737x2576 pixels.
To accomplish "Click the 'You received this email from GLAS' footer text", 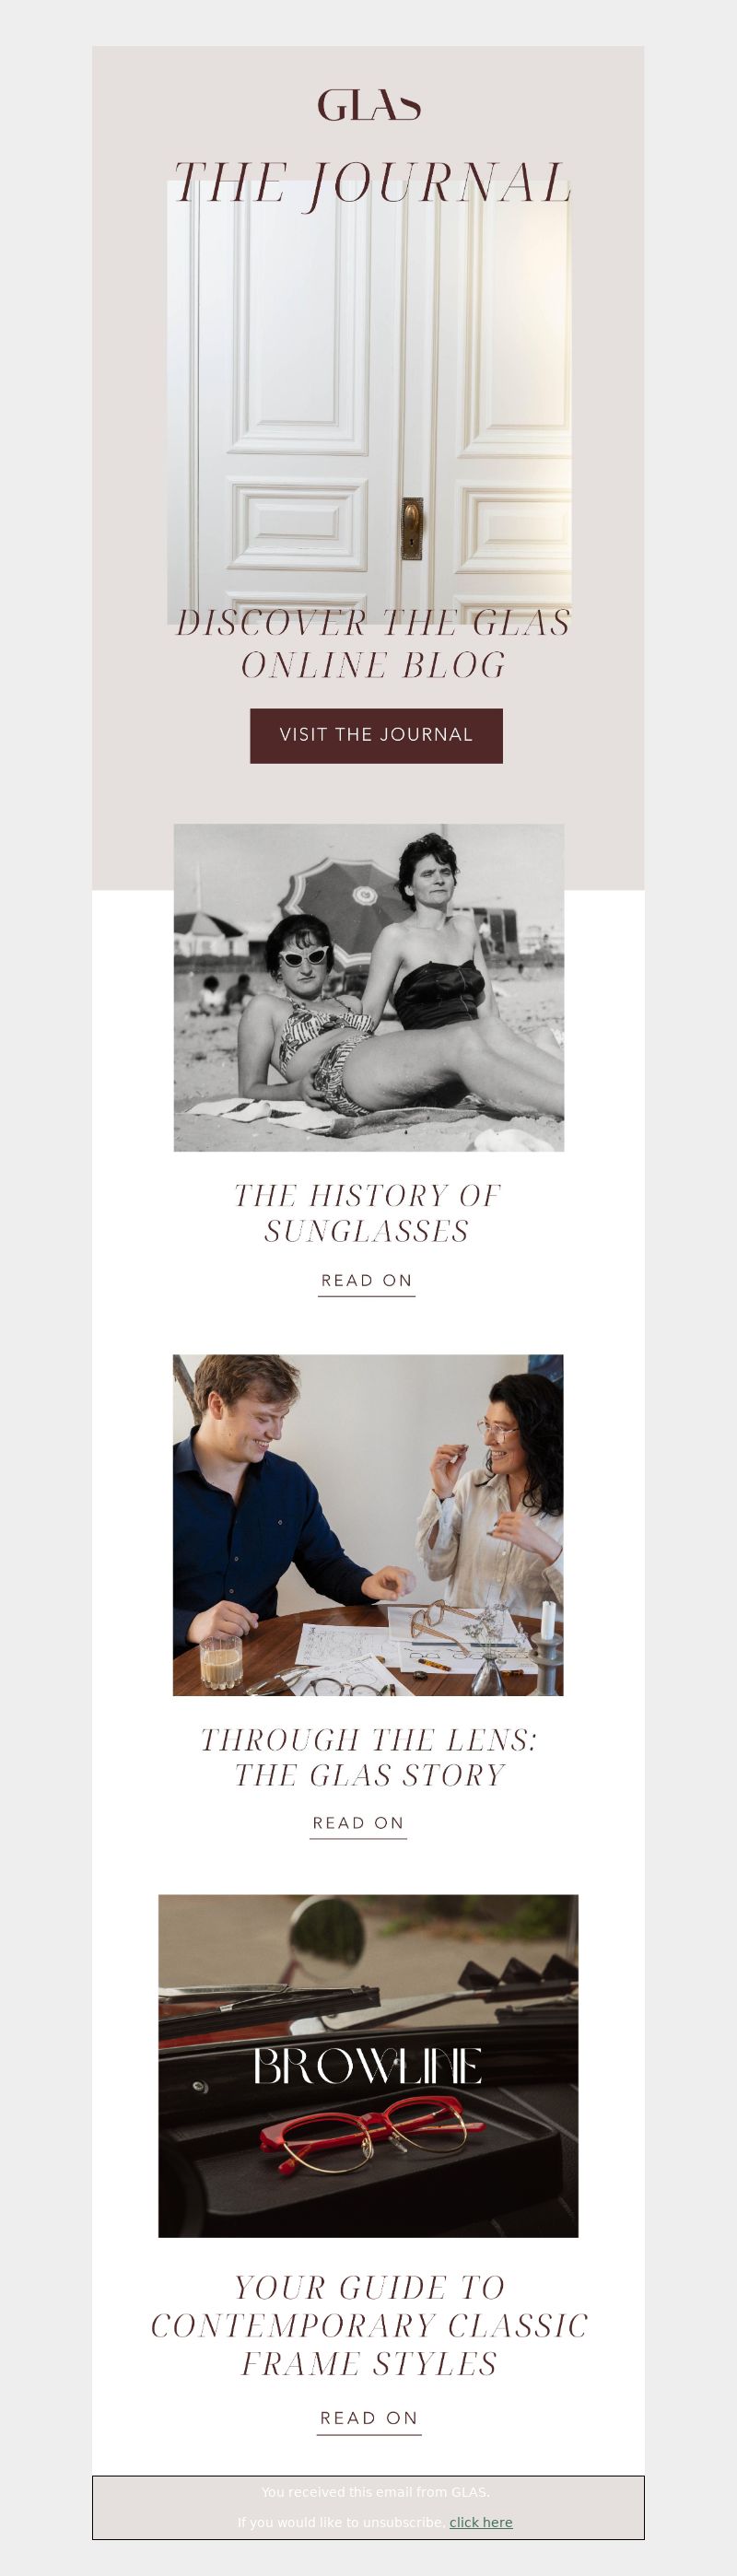I will [375, 2491].
